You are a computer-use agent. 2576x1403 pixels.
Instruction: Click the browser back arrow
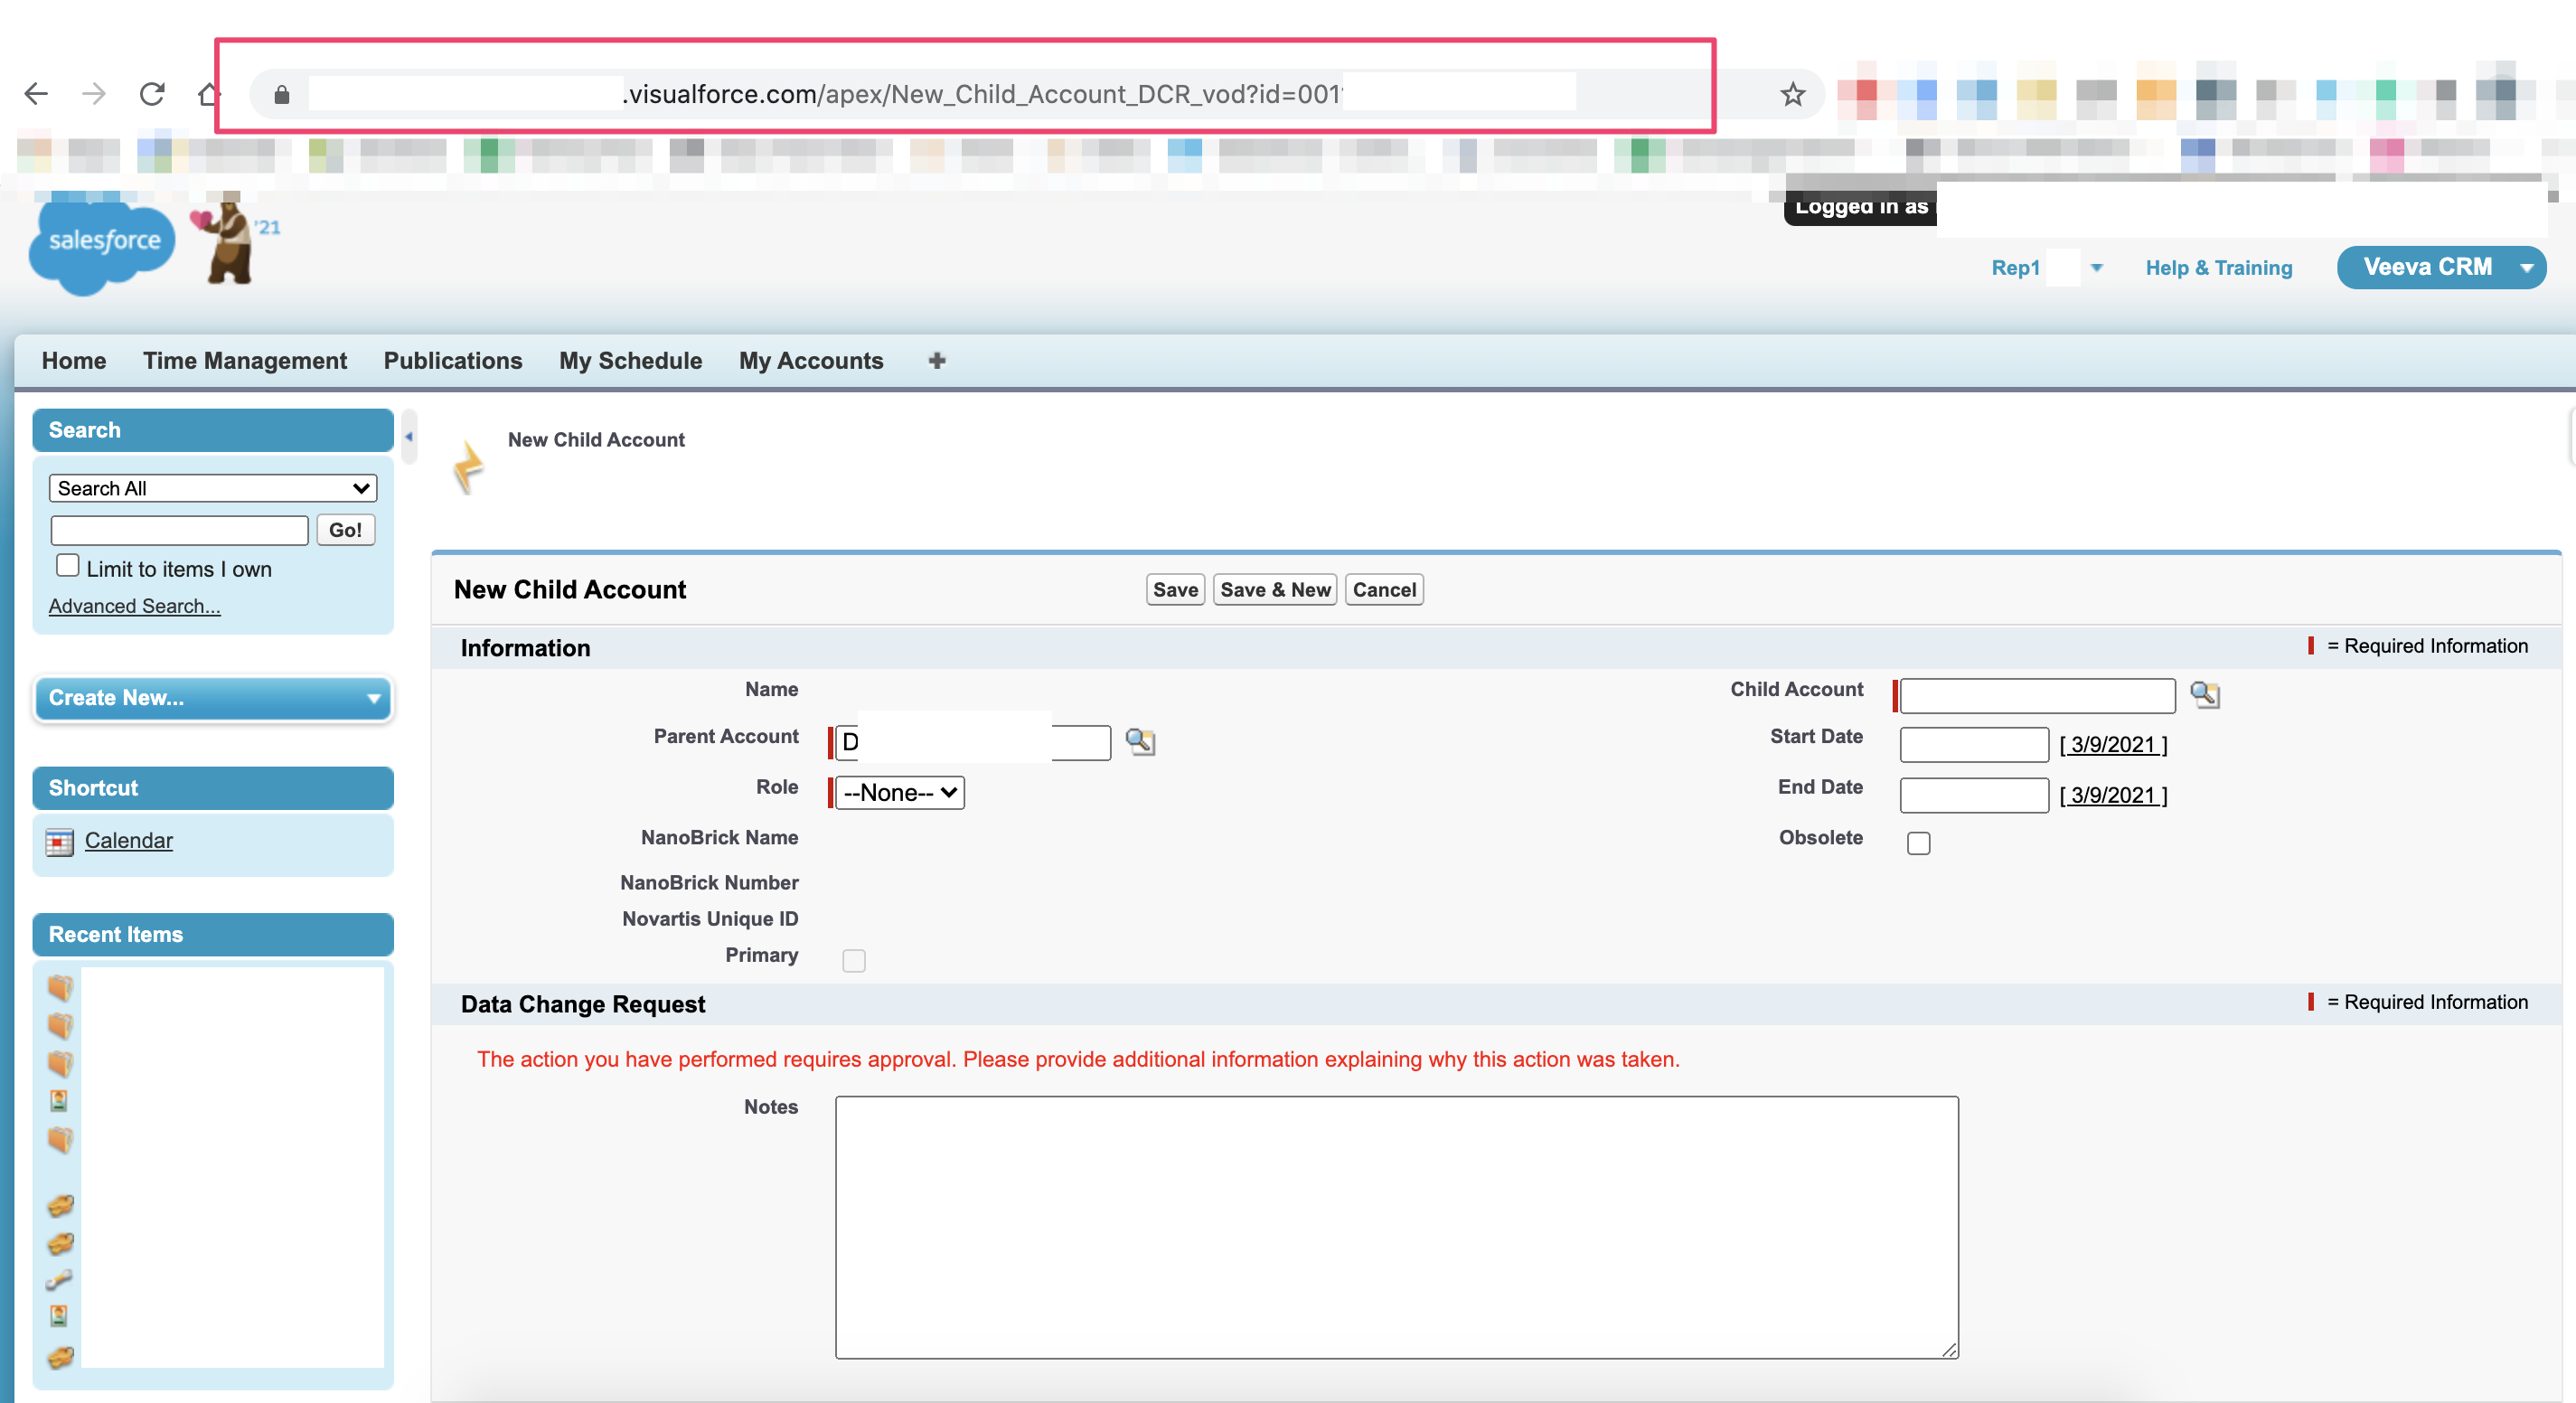[36, 94]
